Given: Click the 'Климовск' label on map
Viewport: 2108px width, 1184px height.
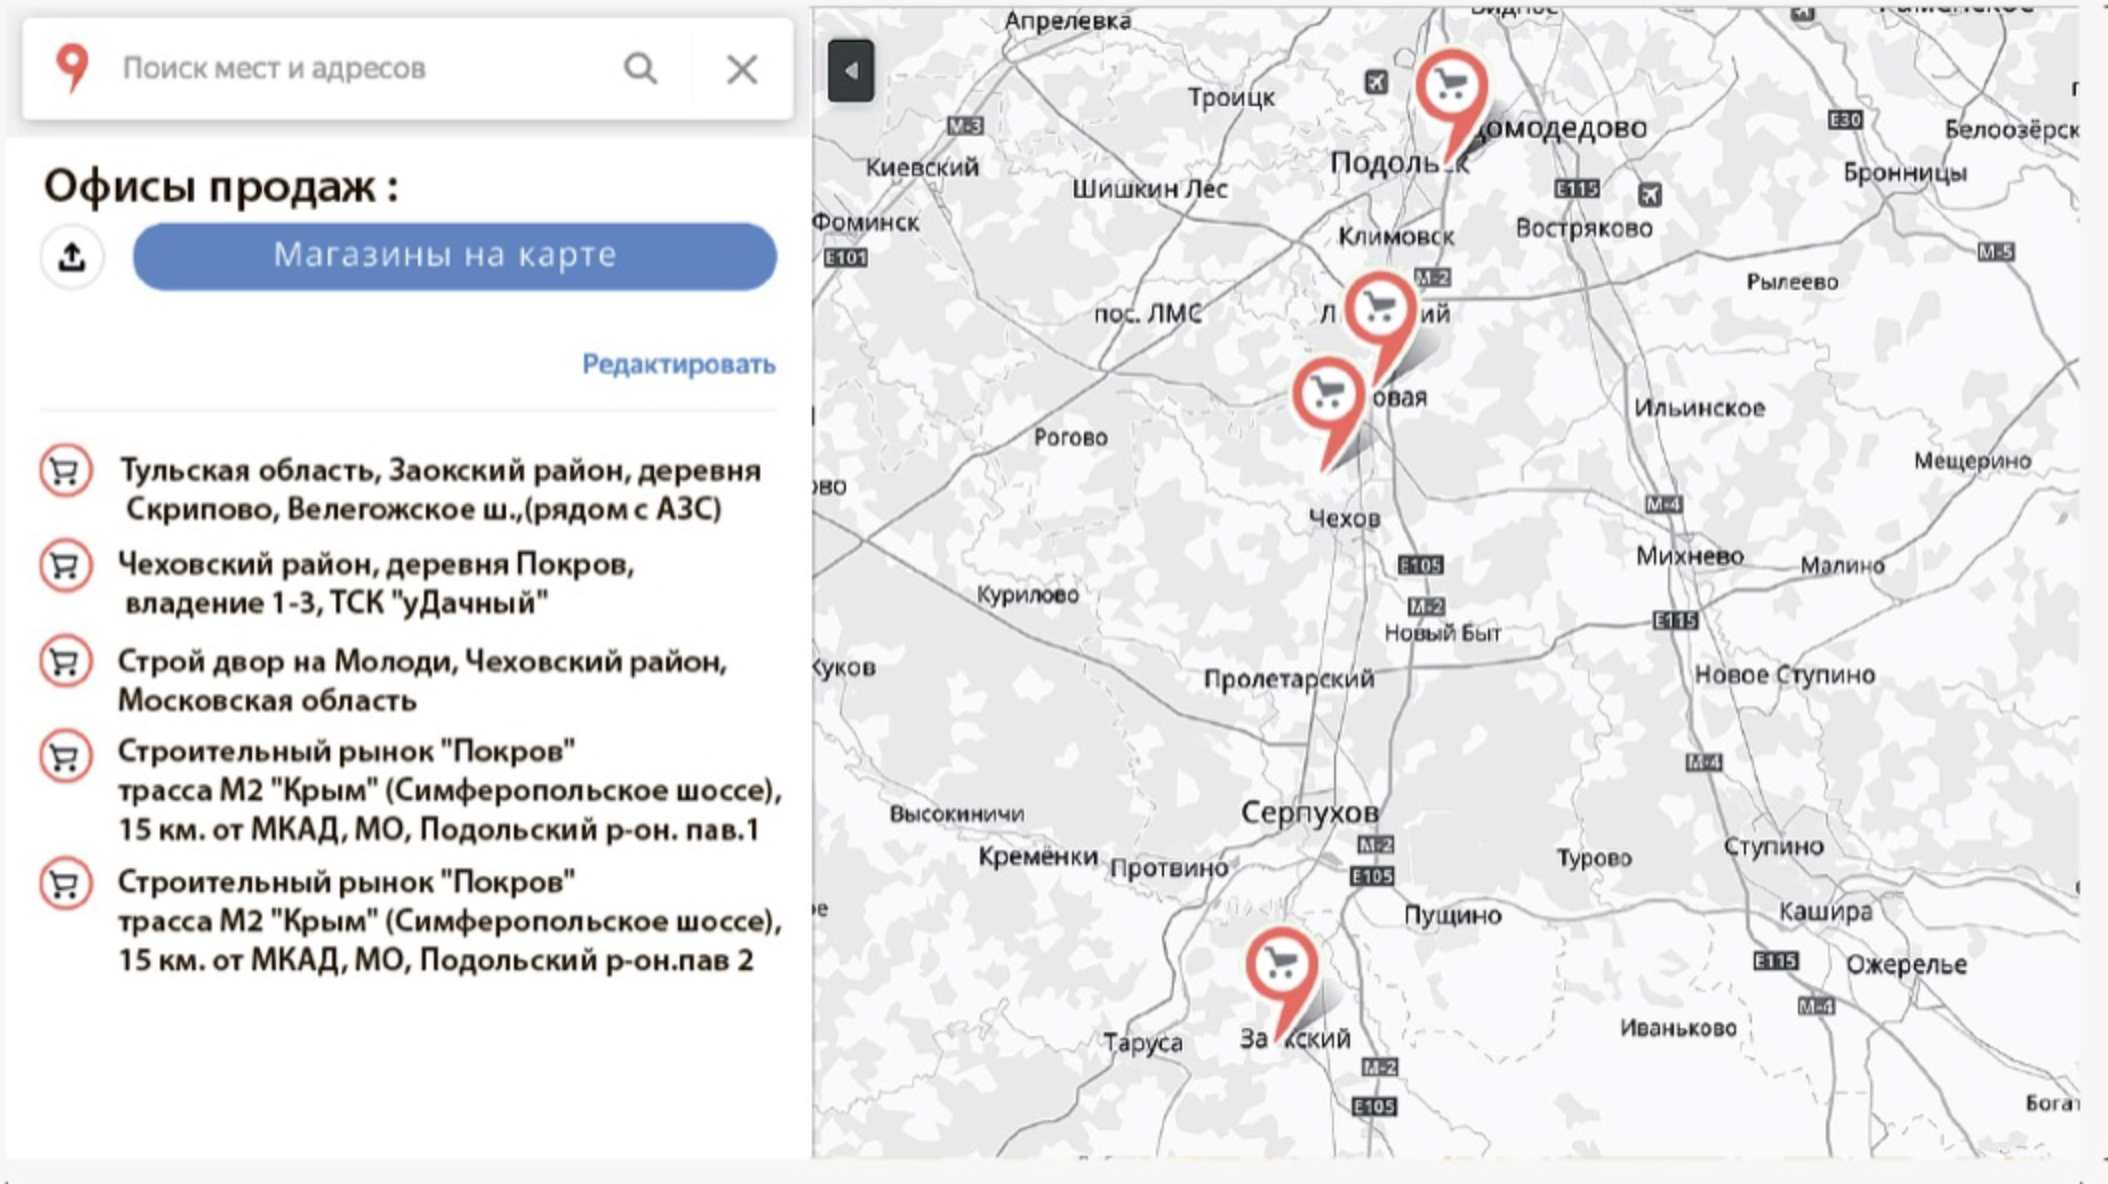Looking at the screenshot, I should (1396, 237).
